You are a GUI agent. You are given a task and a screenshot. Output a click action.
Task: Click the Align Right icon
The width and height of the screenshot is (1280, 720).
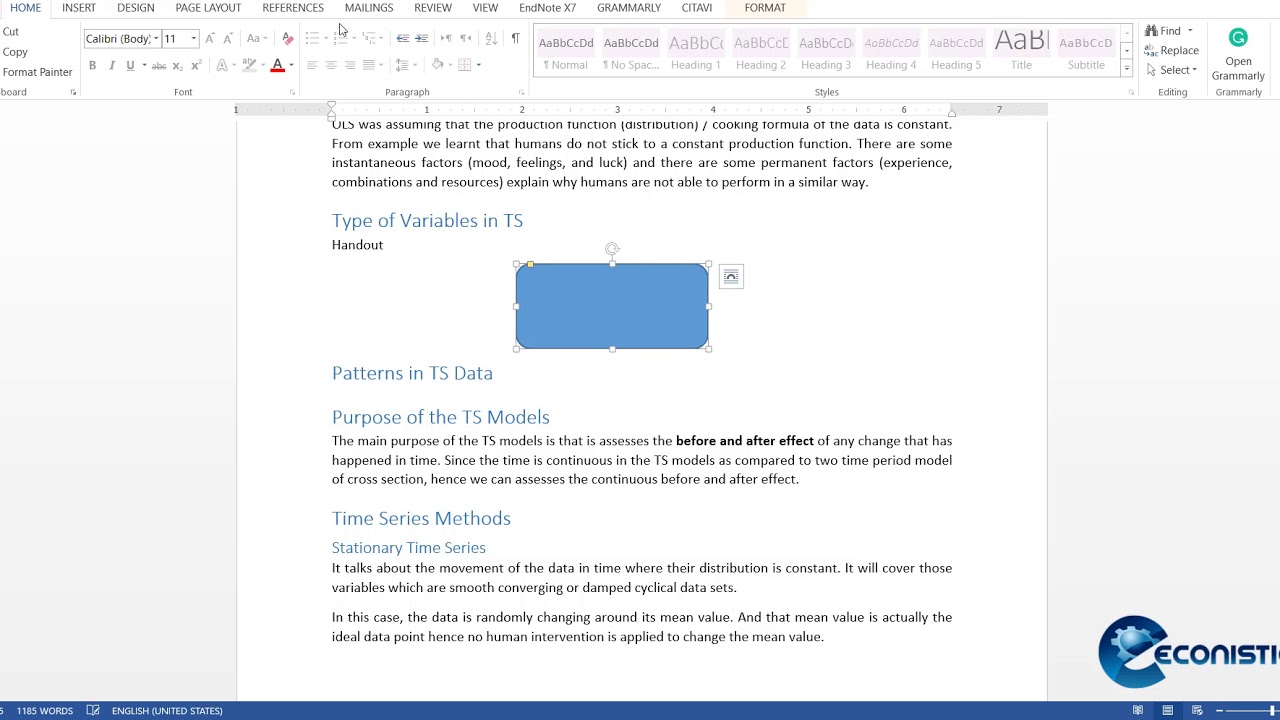click(x=350, y=65)
